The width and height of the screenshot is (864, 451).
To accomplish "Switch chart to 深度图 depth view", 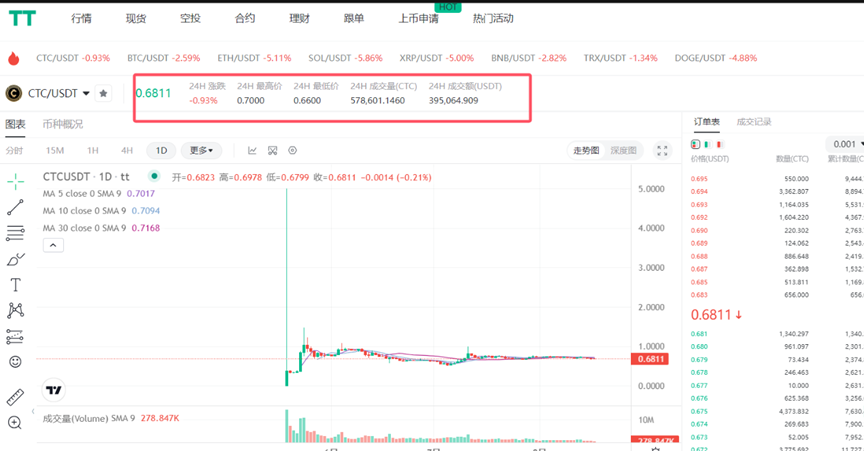I will (623, 151).
